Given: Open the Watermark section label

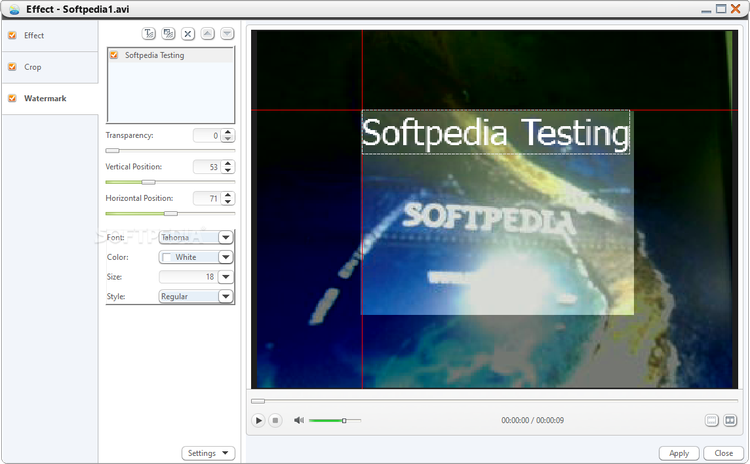Looking at the screenshot, I should (x=45, y=98).
